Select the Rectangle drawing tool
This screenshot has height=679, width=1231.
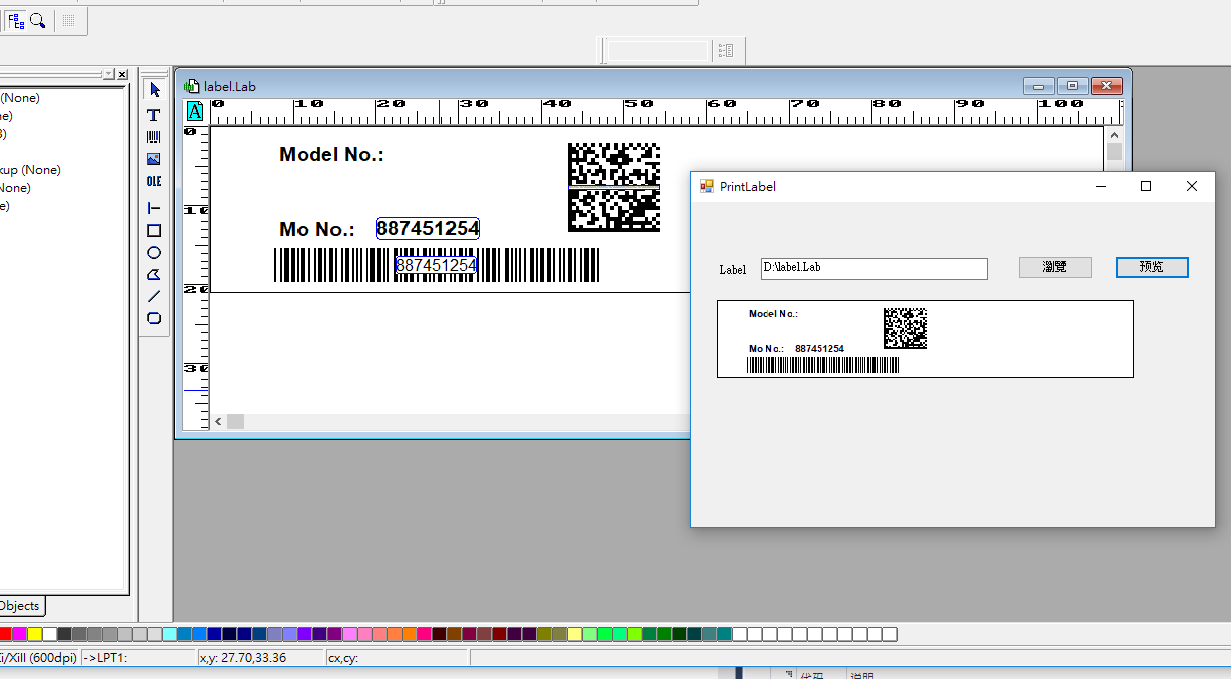[x=154, y=231]
